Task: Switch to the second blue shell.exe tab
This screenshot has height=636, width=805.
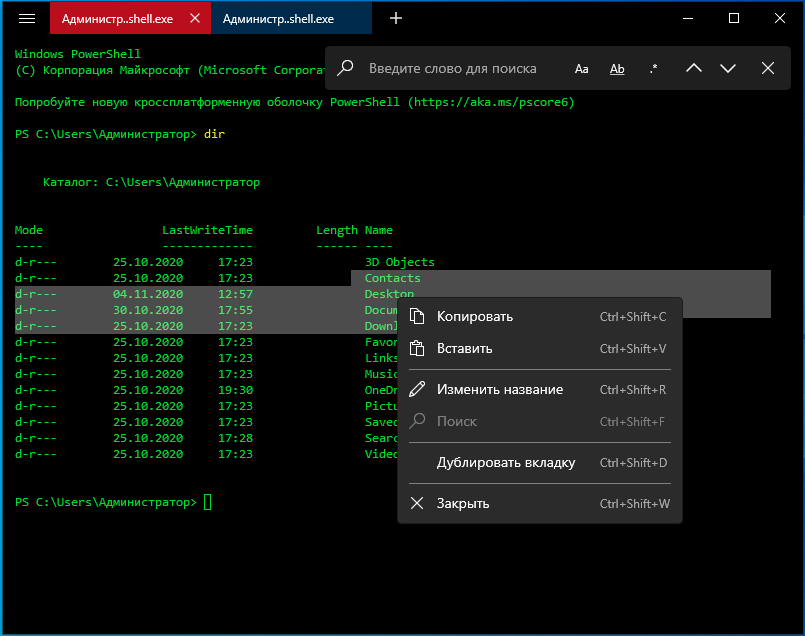Action: point(278,18)
